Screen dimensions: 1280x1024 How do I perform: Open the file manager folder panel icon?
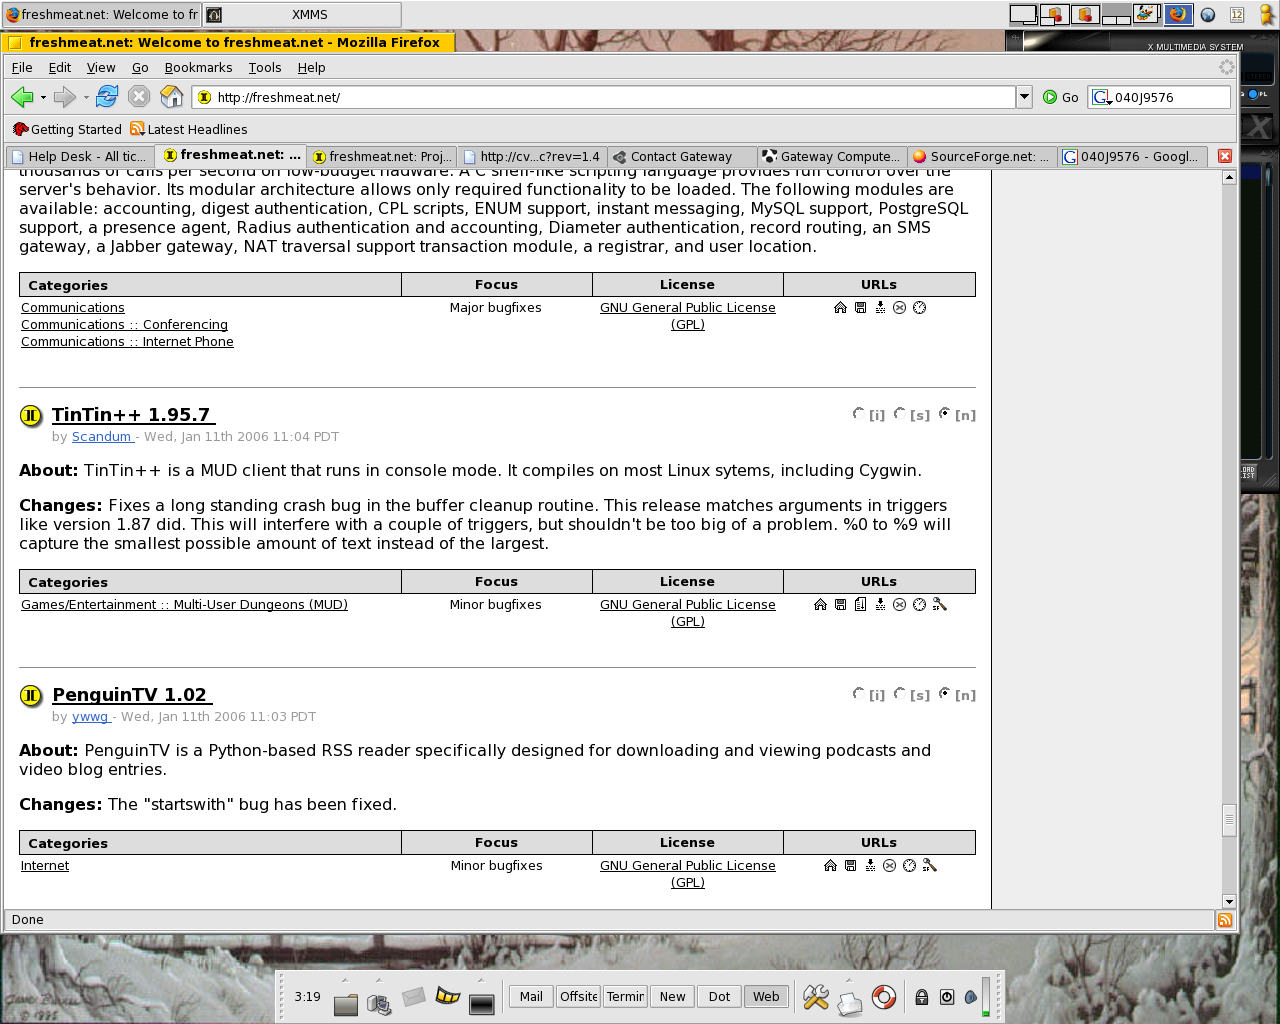click(x=346, y=1003)
